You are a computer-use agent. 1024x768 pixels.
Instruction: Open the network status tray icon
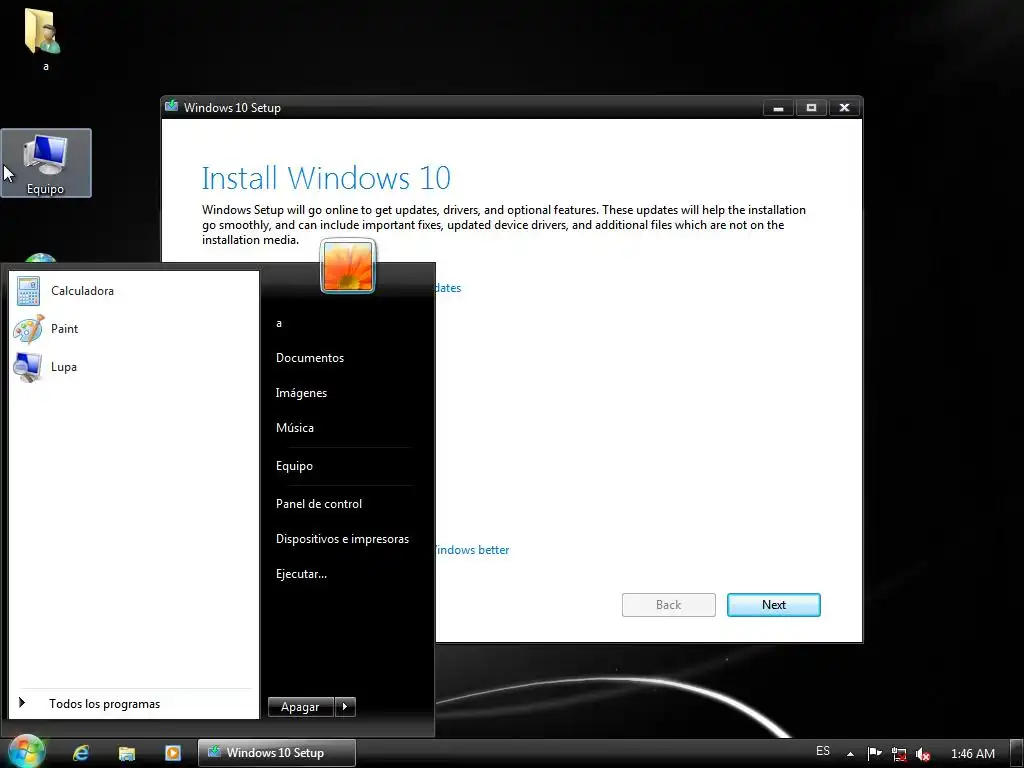pyautogui.click(x=899, y=754)
